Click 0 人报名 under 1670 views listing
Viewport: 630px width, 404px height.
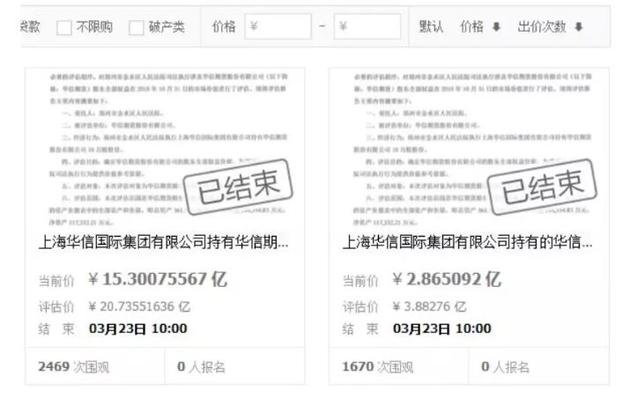tap(505, 367)
